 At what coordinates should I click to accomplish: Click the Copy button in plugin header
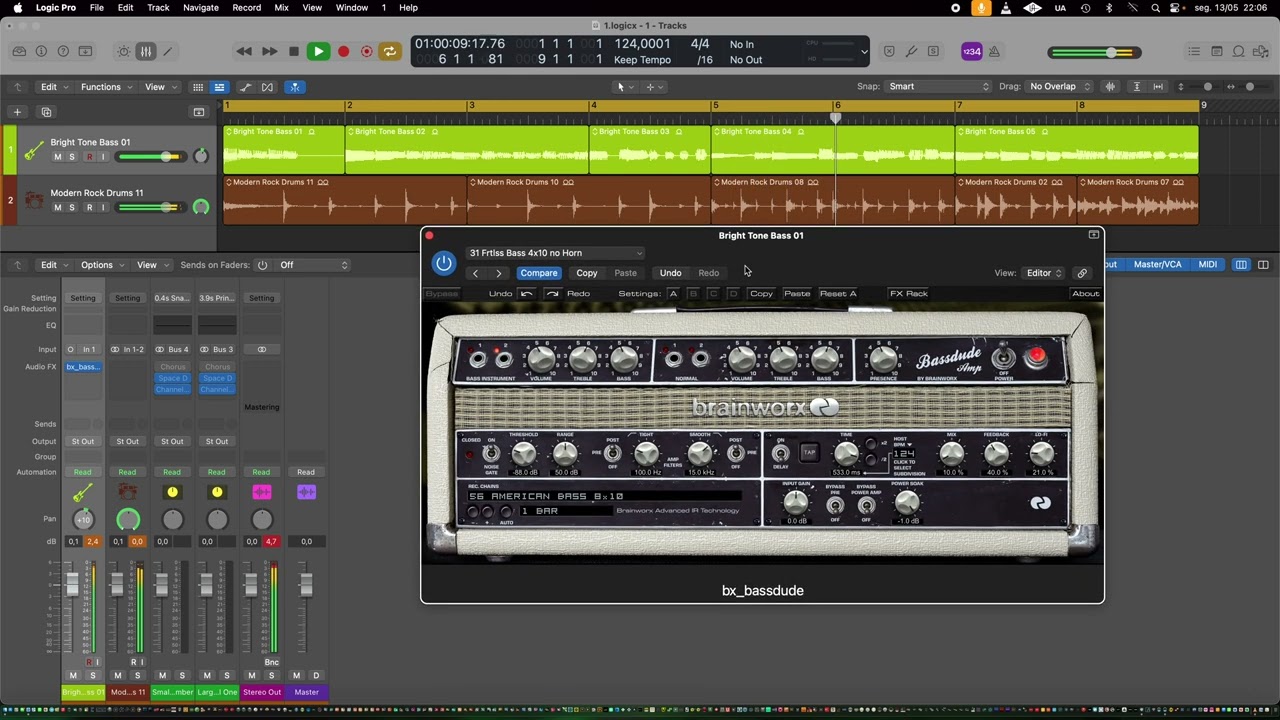pyautogui.click(x=587, y=273)
